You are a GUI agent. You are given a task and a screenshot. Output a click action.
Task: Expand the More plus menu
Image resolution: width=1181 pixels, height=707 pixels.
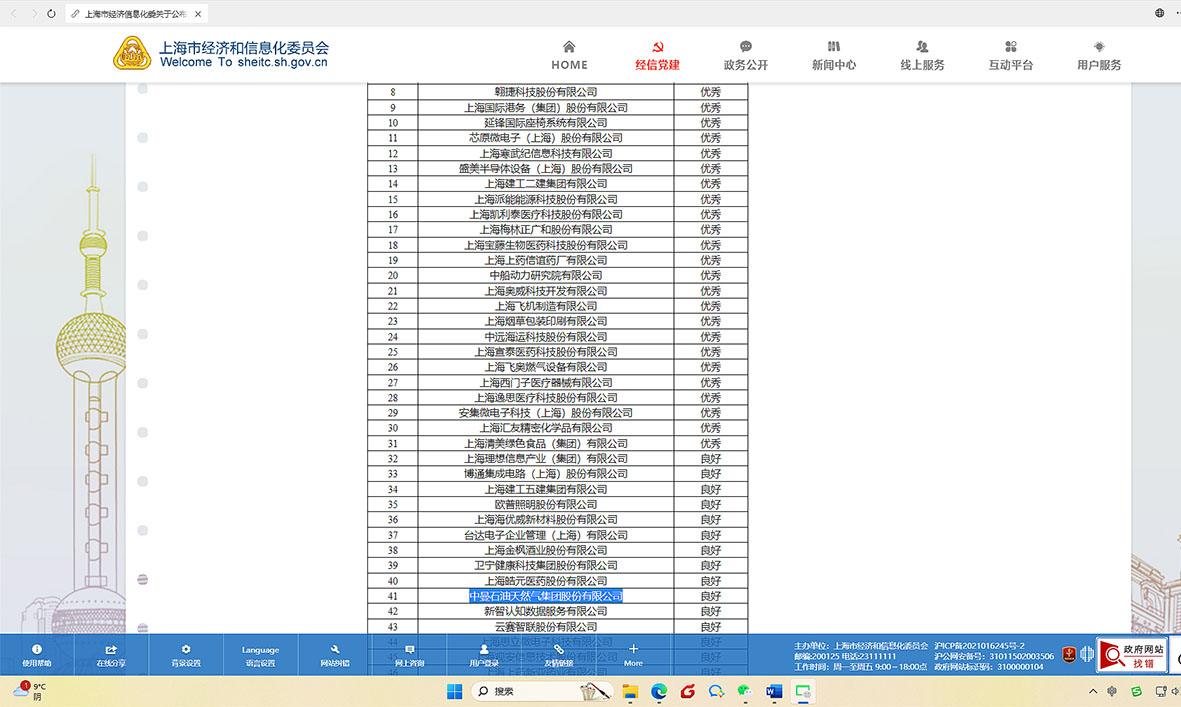[633, 655]
